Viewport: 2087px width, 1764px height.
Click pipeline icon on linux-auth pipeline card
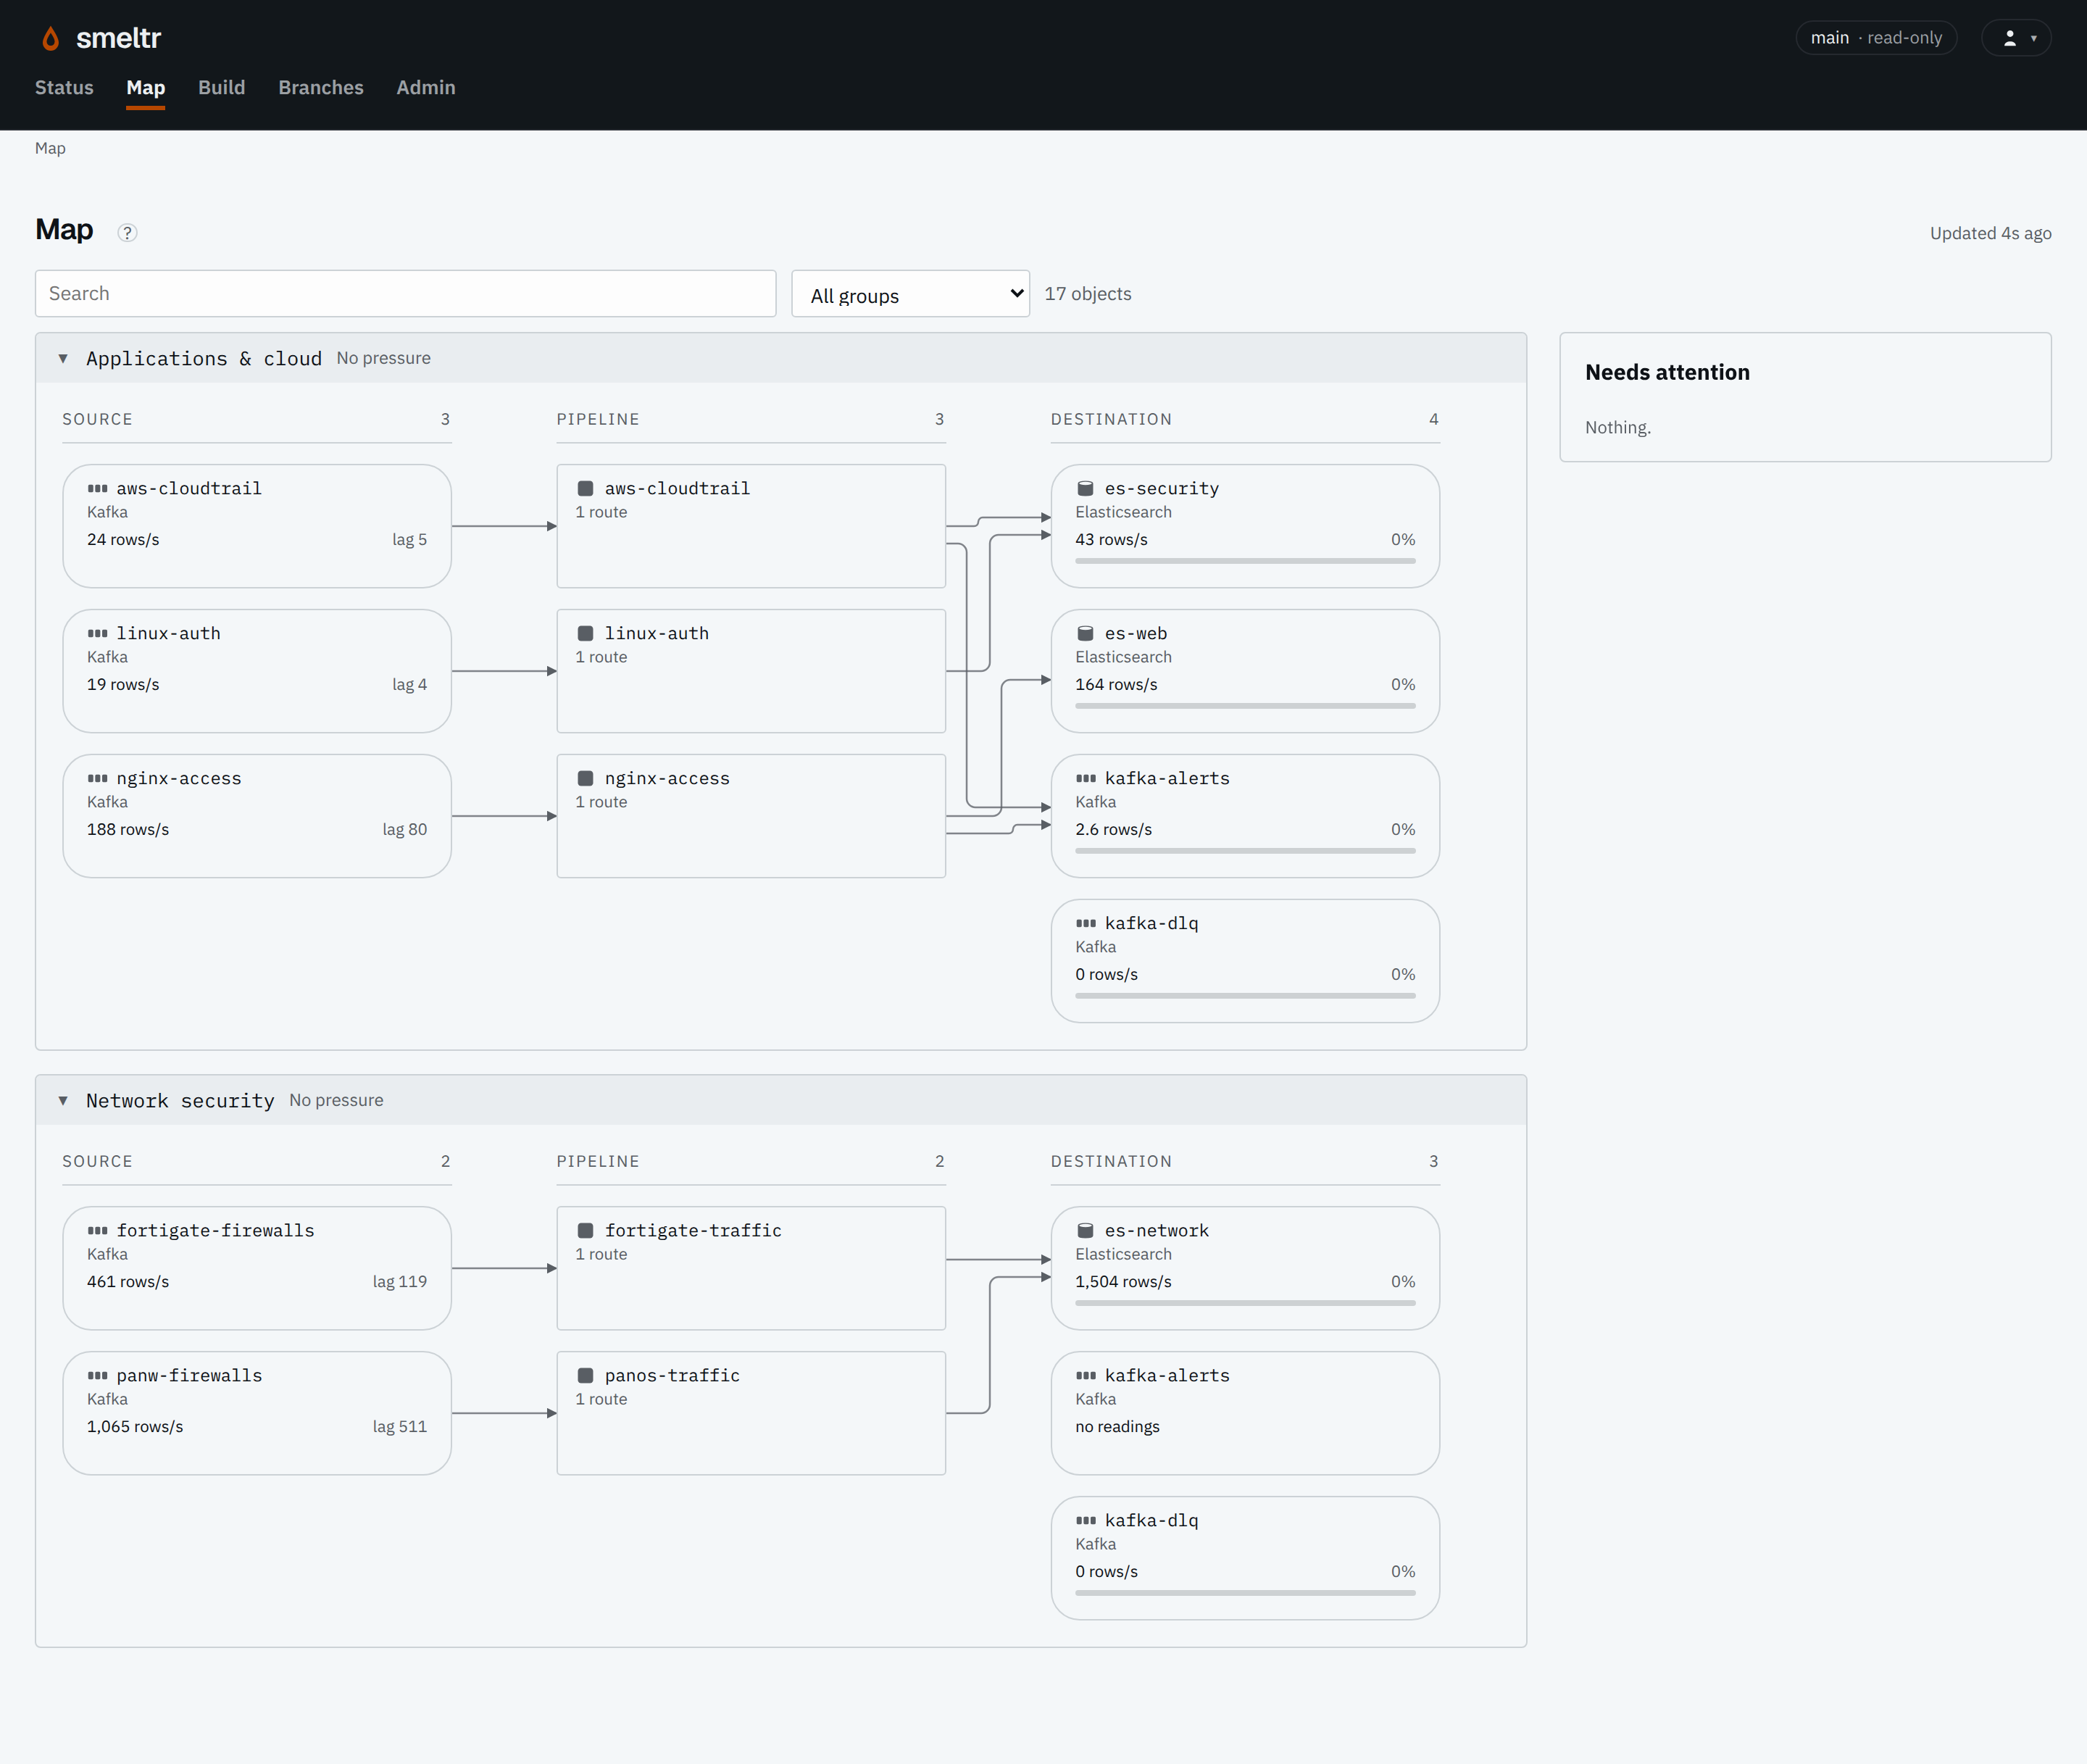586,634
